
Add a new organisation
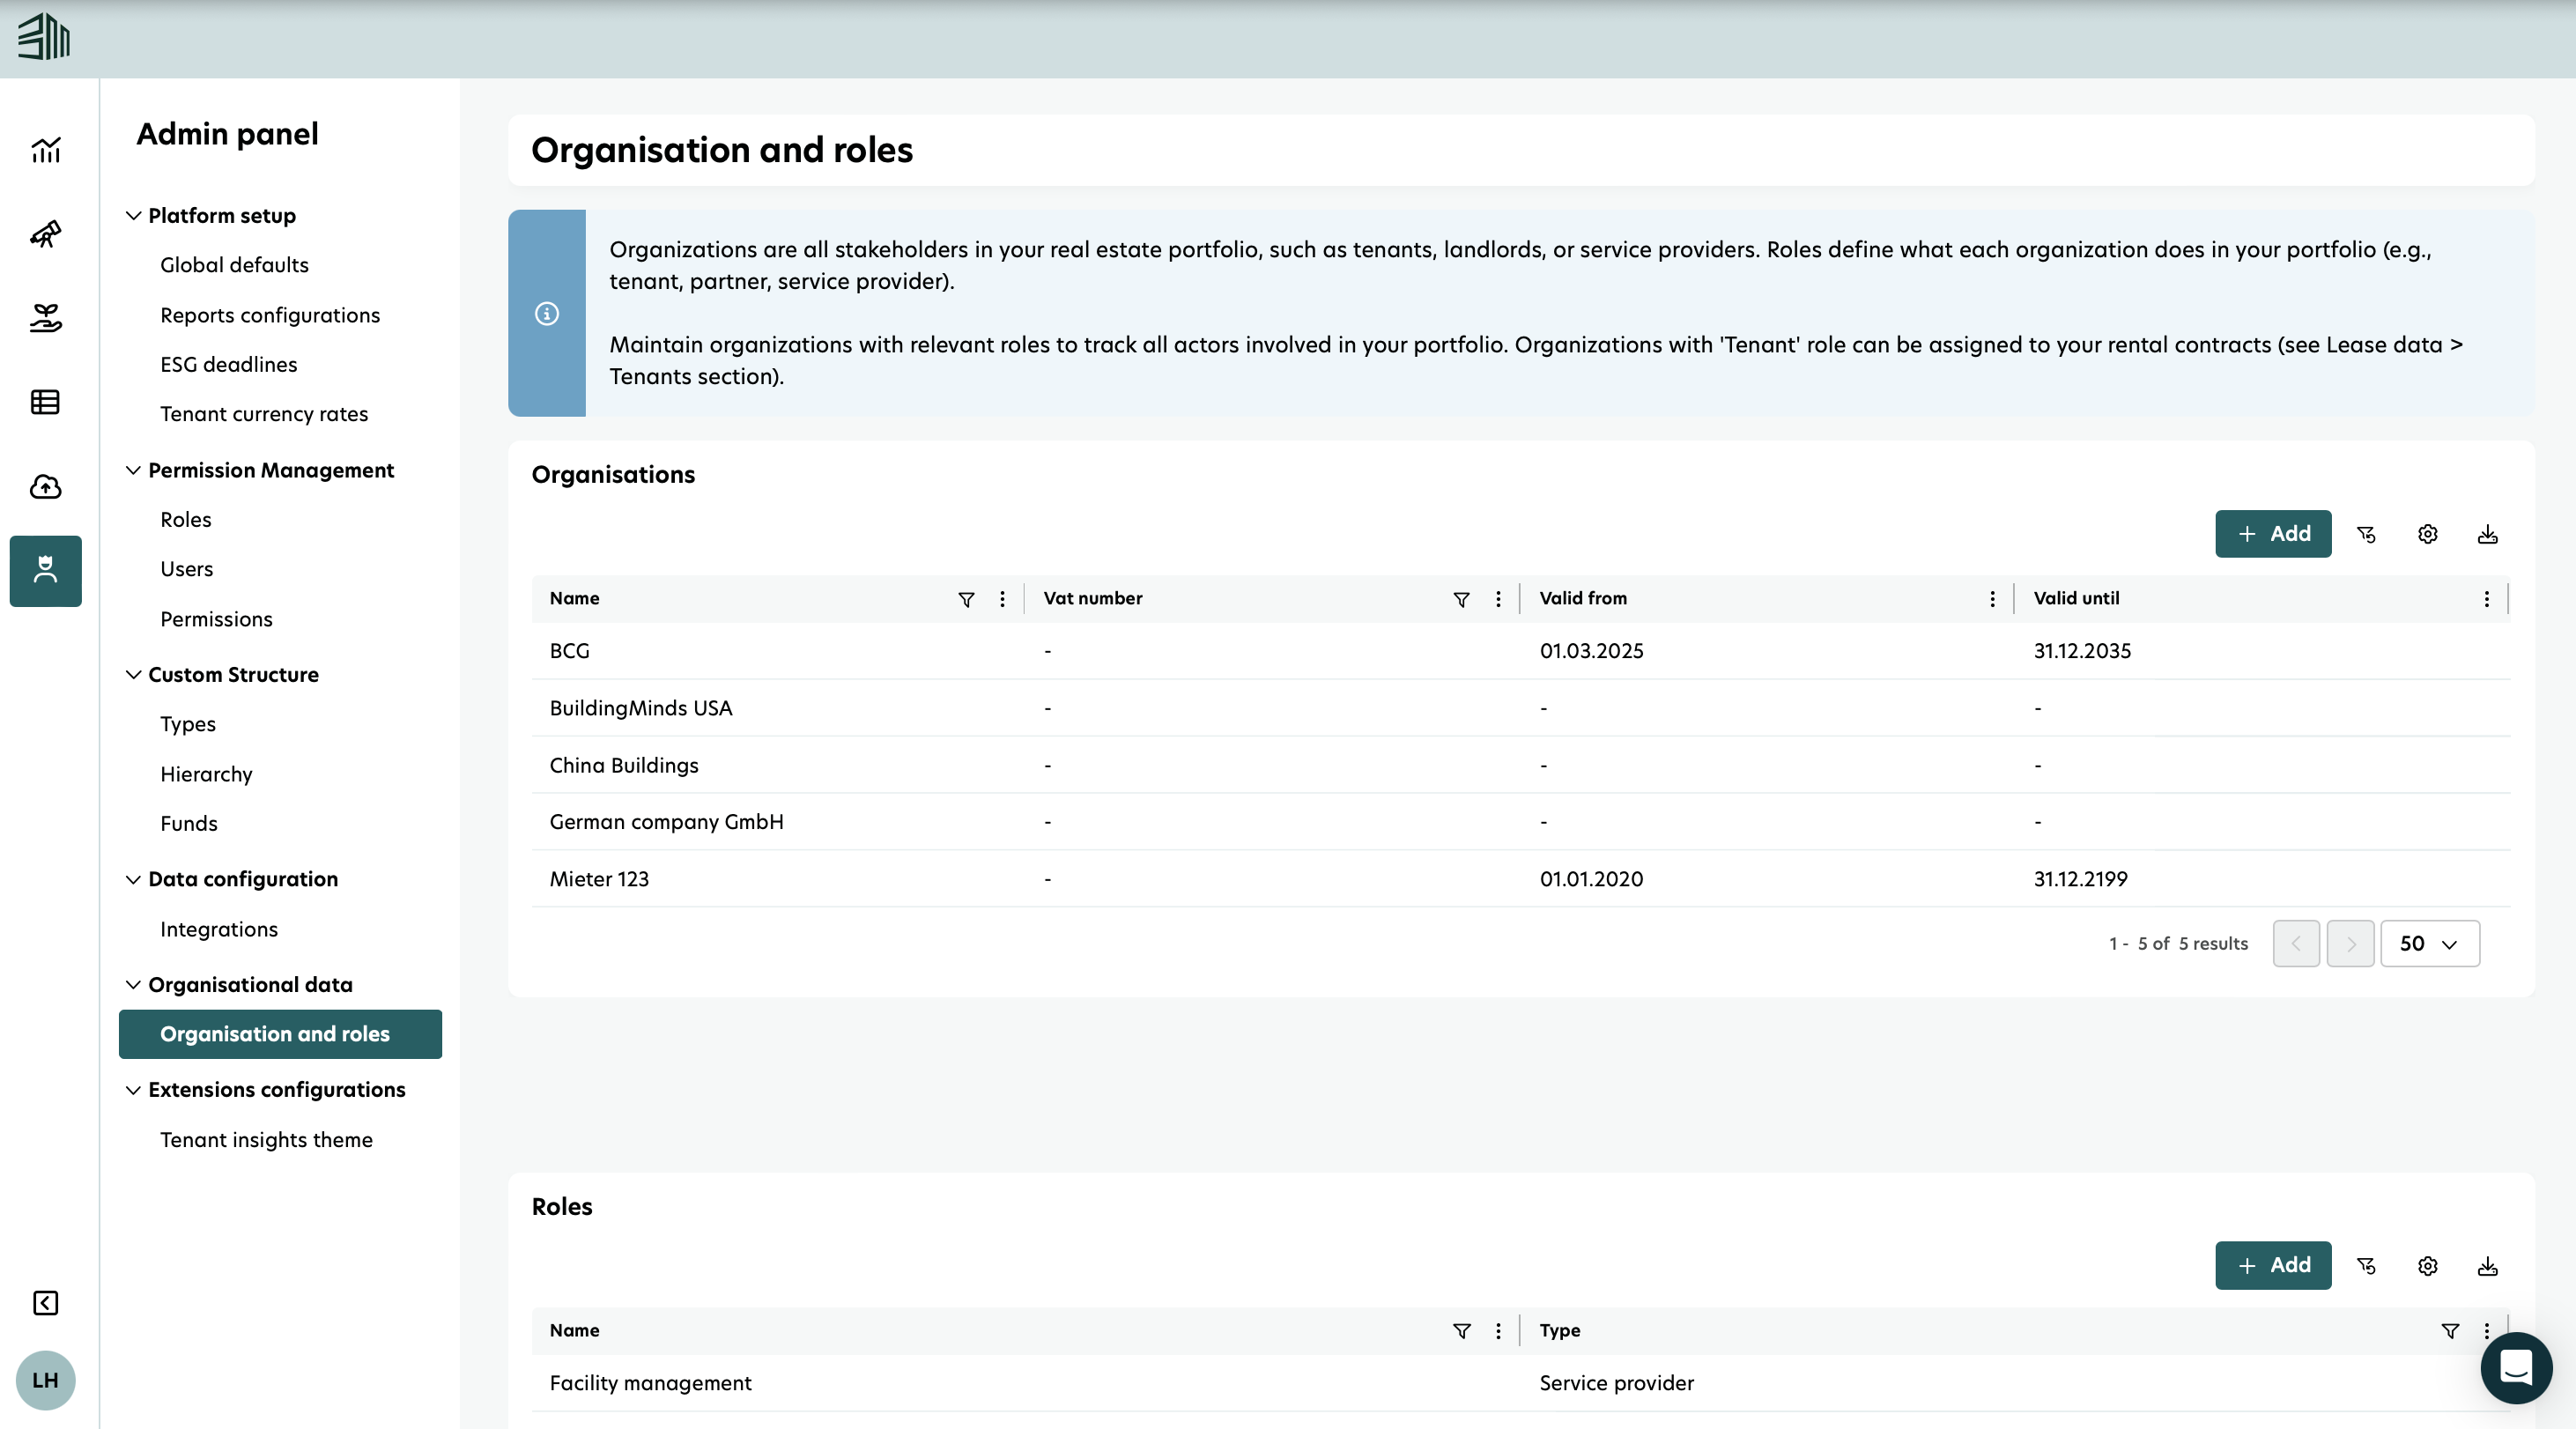click(2272, 534)
